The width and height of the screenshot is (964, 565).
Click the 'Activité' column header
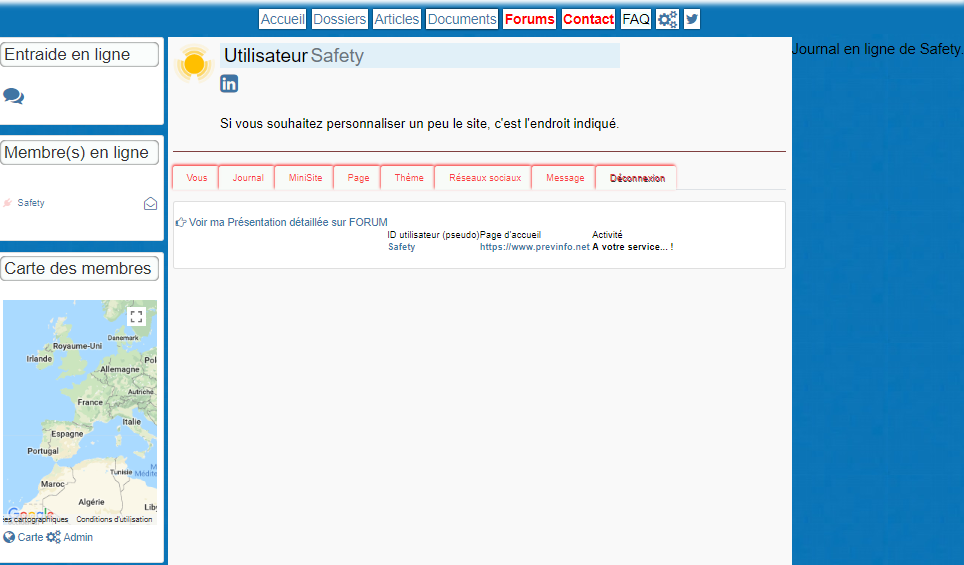pyautogui.click(x=607, y=235)
